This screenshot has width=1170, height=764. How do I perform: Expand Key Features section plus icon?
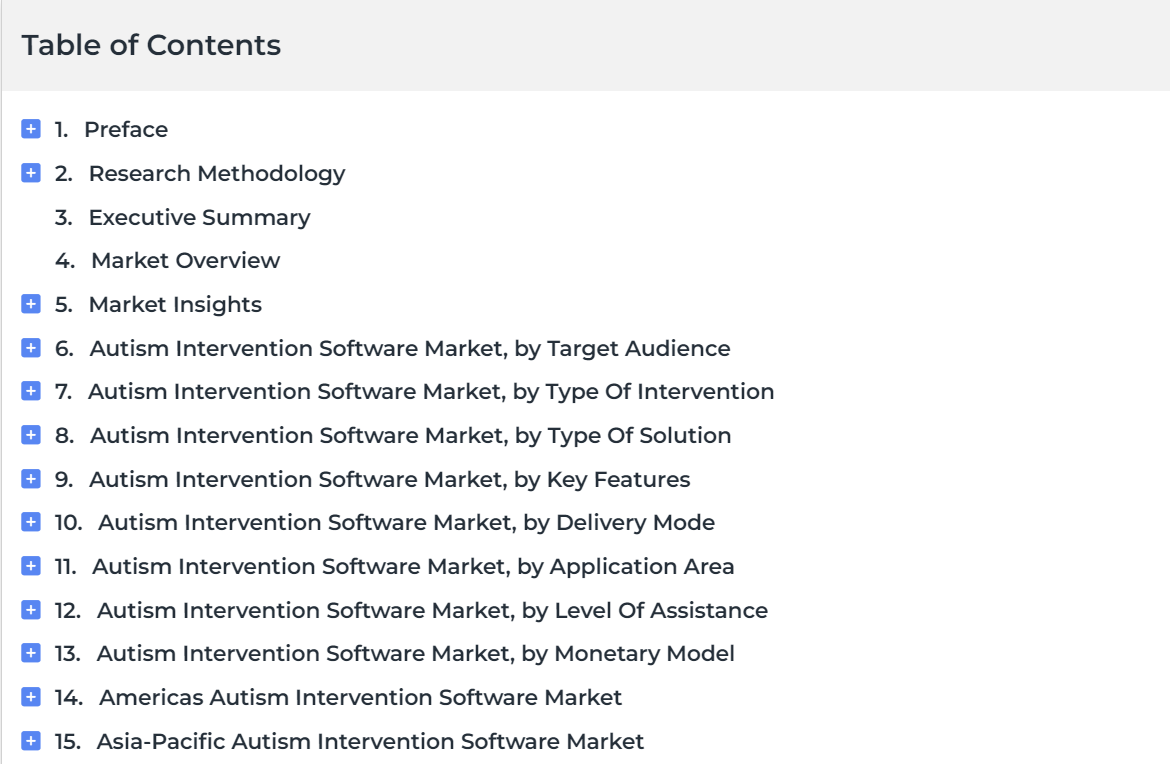point(31,479)
